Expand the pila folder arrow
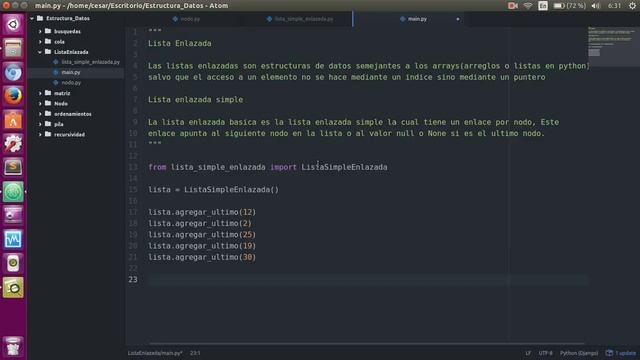 40,124
